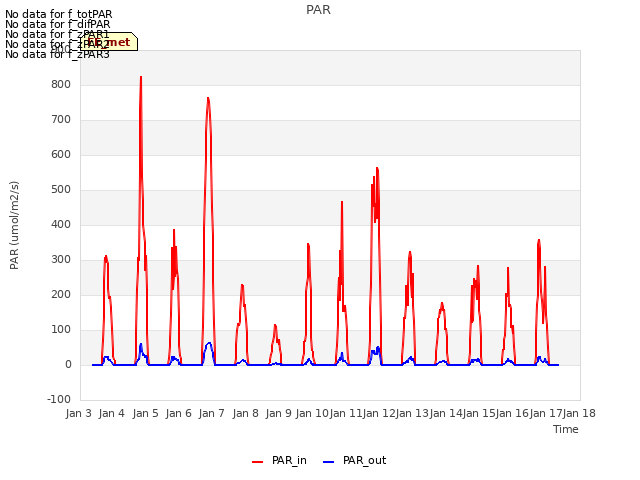Screen dimensions: 640x480
Task: Click the y-axis tick label 500
Action: pyautogui.click(x=61, y=190)
